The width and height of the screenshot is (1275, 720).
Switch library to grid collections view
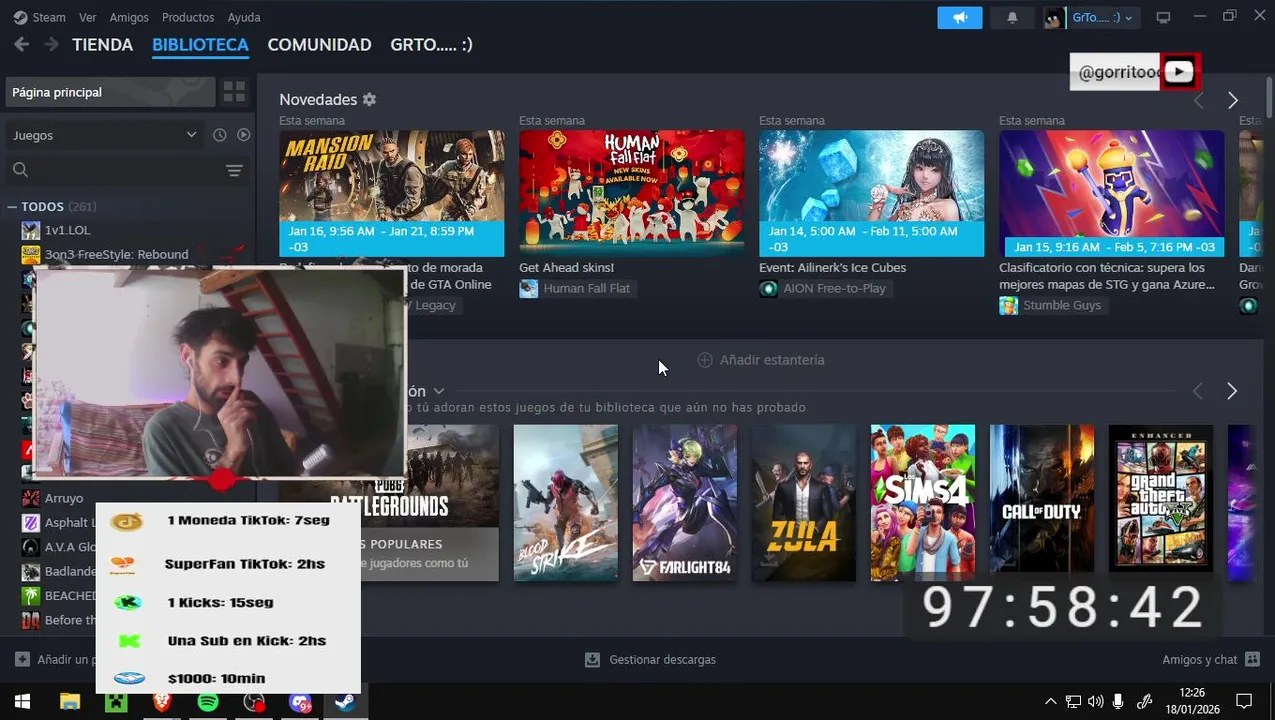click(234, 92)
